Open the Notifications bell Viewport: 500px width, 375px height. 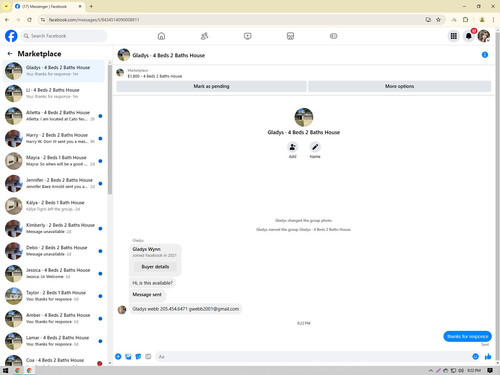[469, 36]
